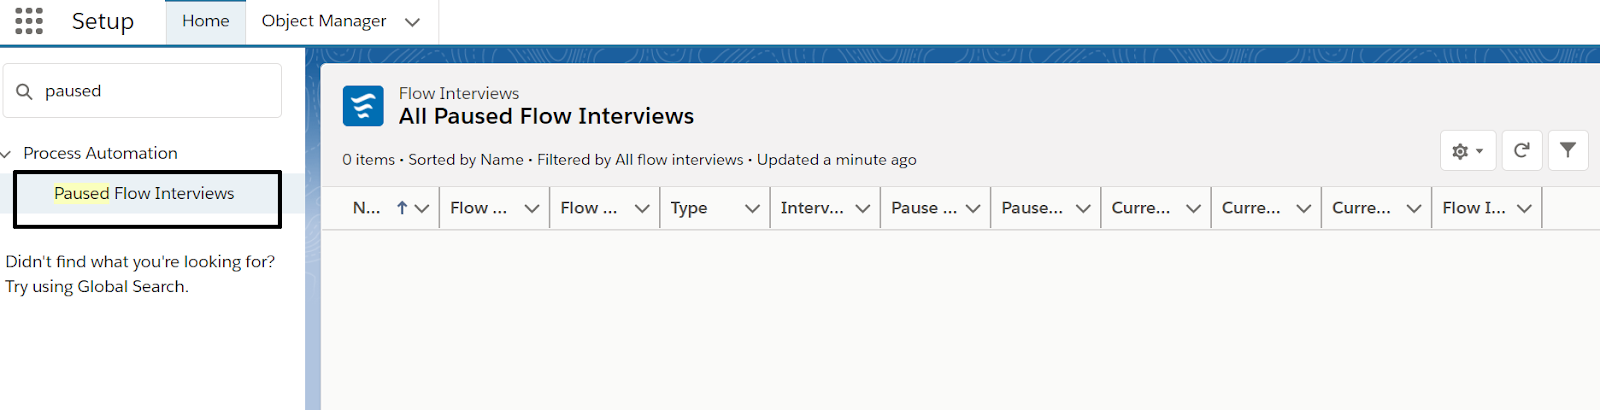Screen dimensions: 1600x410
Task: Click the Setup label in header
Action: [x=103, y=22]
